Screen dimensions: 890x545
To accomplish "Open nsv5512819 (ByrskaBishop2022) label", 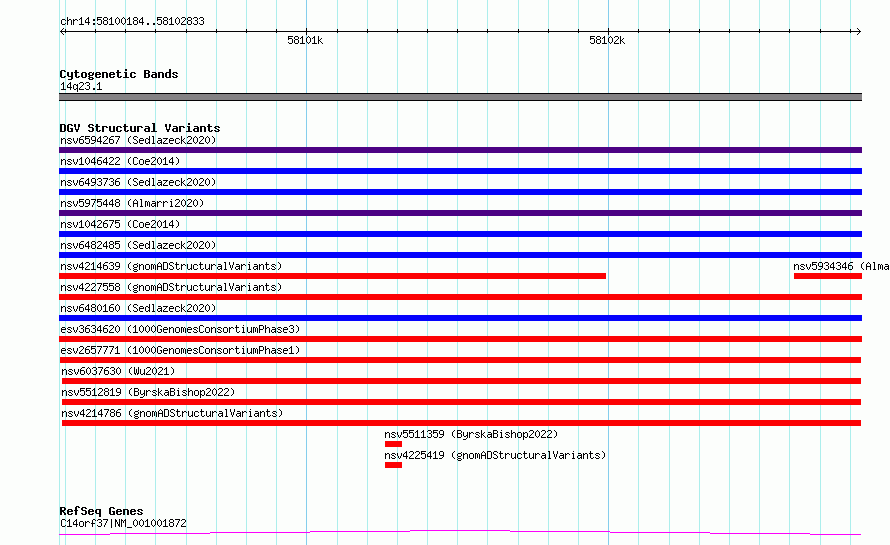I will (148, 392).
